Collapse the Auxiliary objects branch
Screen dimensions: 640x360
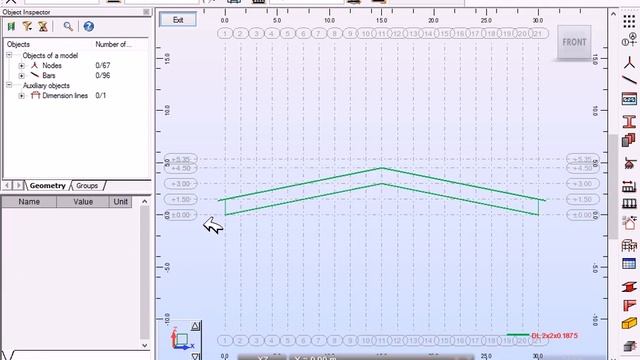point(9,85)
